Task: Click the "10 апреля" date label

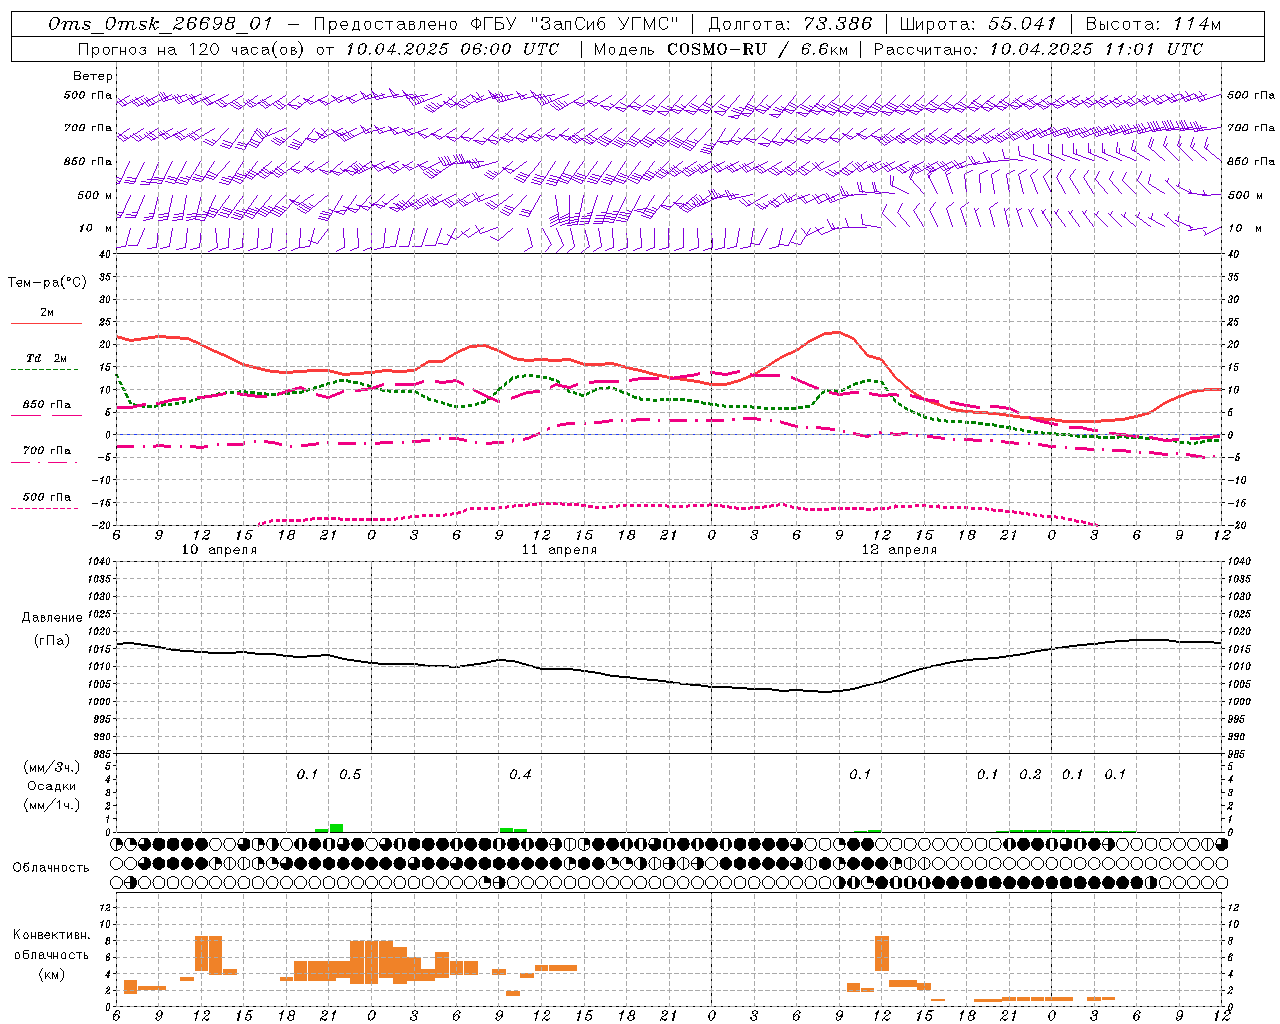Action: pyautogui.click(x=219, y=550)
